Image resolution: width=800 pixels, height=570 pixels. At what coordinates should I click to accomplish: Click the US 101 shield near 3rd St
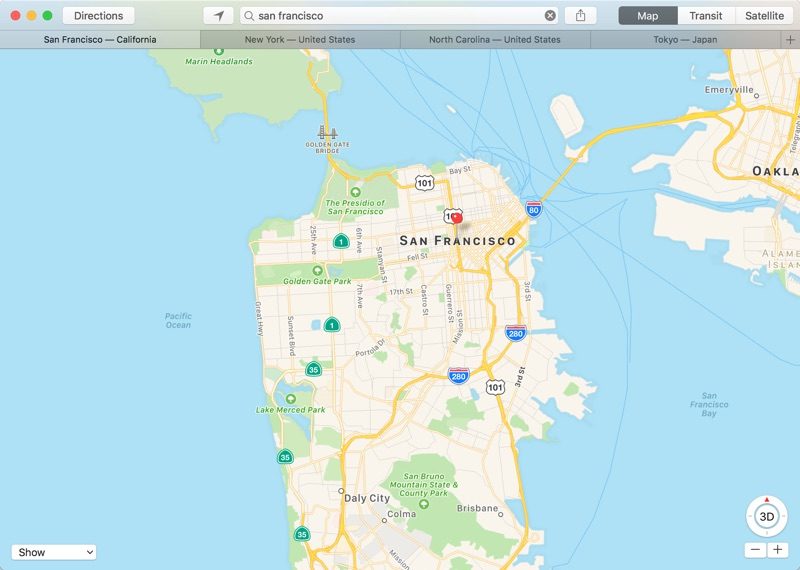(495, 387)
